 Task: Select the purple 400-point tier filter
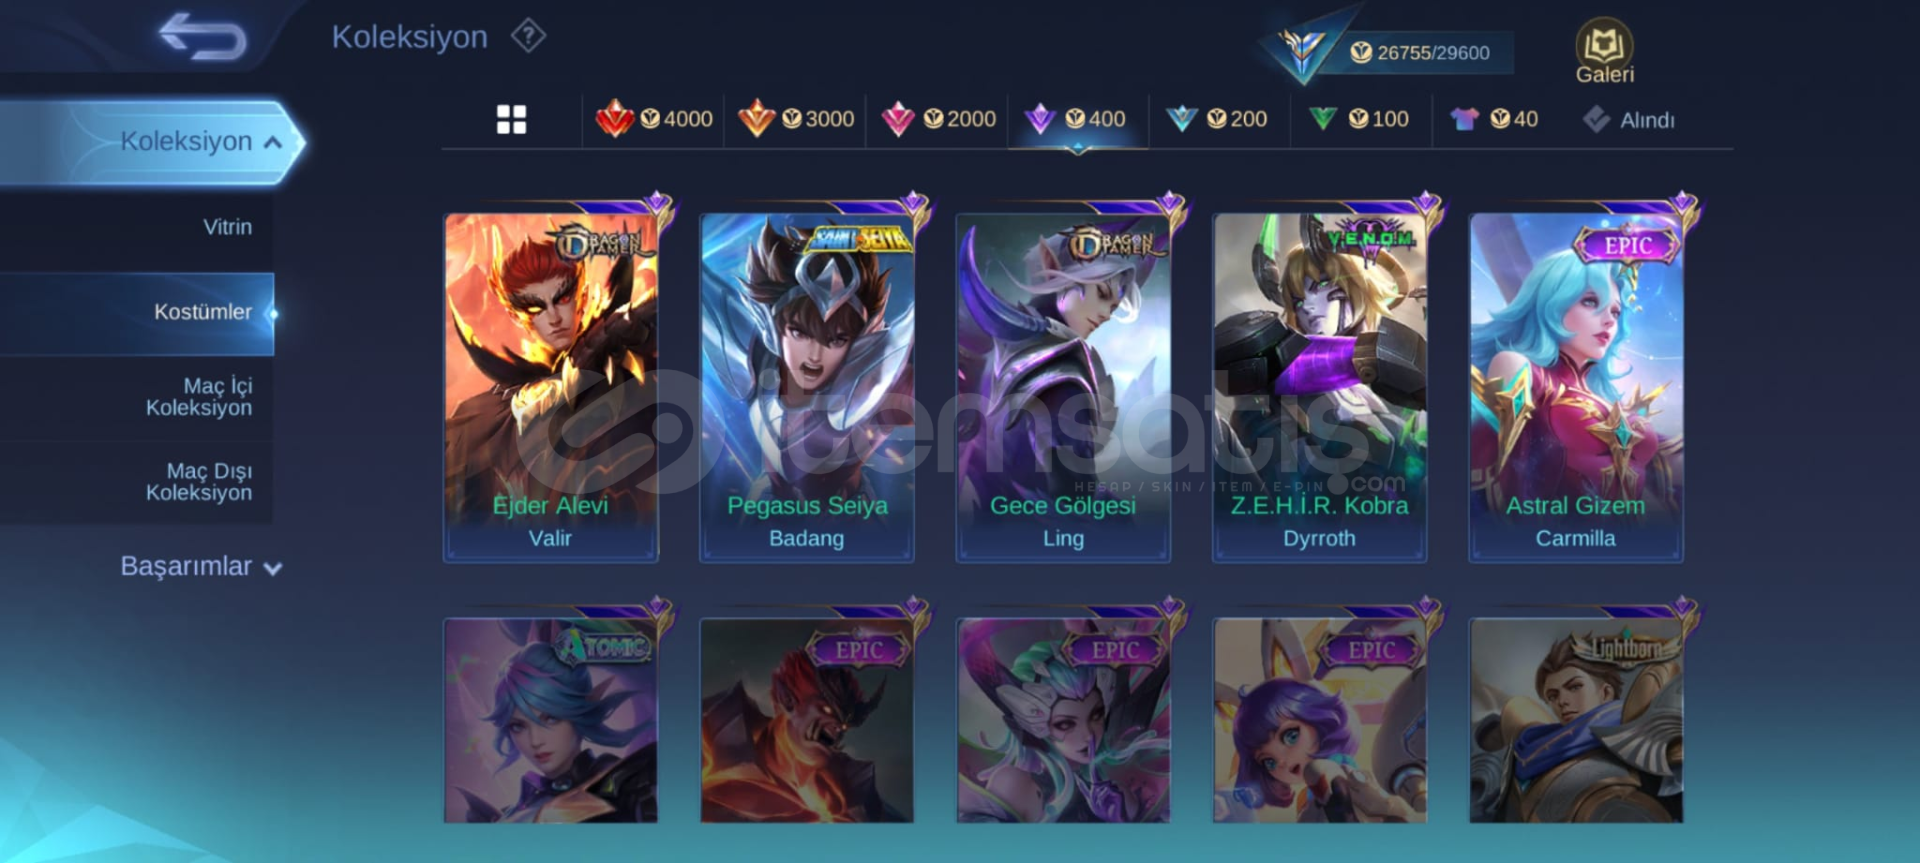tap(1076, 119)
